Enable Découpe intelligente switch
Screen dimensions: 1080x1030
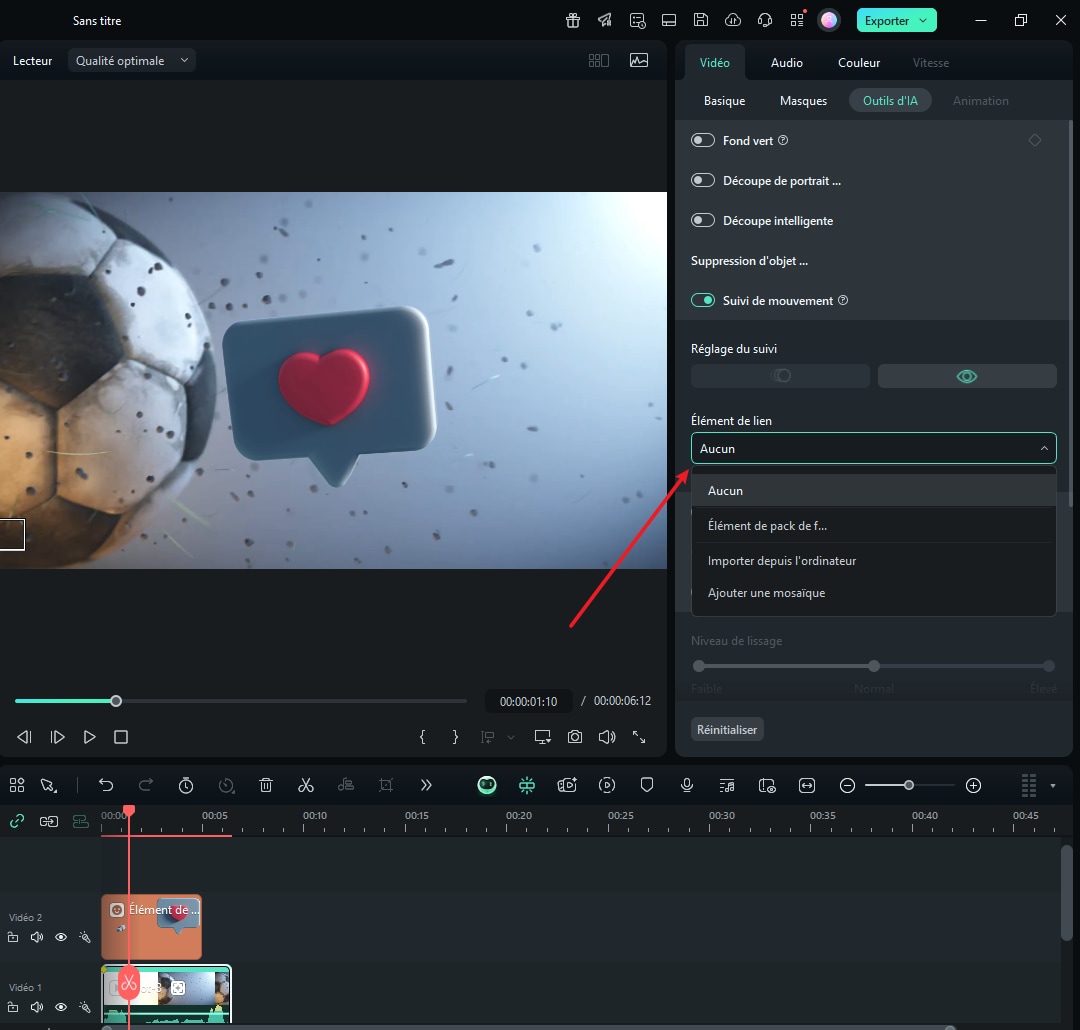click(703, 220)
